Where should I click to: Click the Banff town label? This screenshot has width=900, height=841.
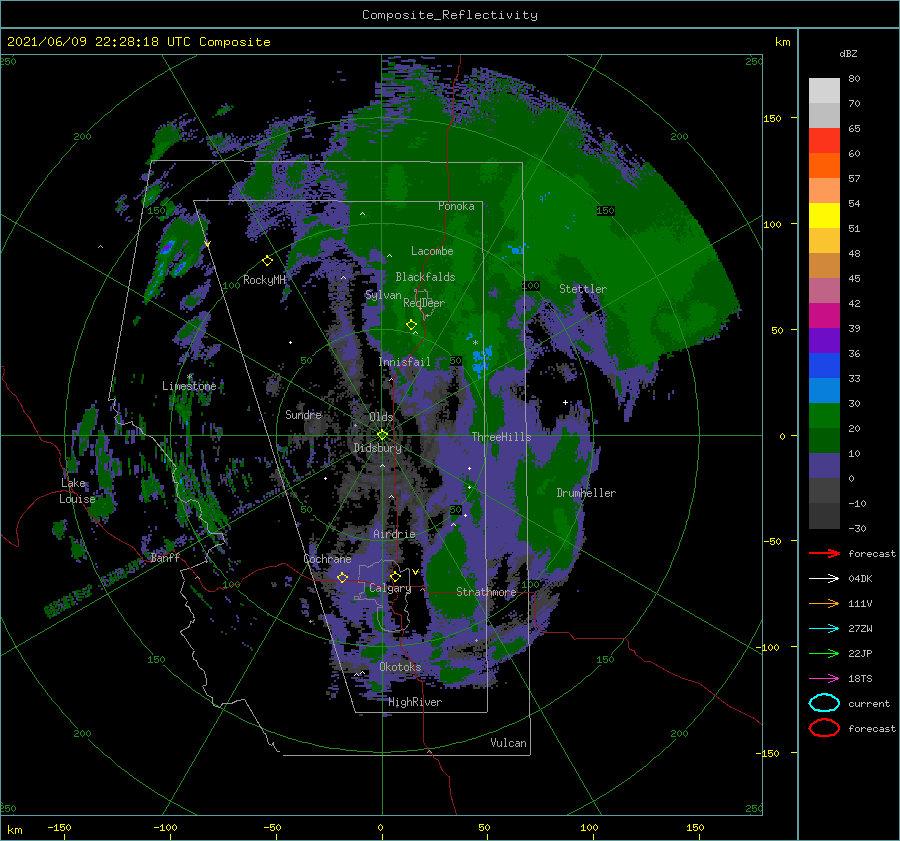pyautogui.click(x=165, y=557)
